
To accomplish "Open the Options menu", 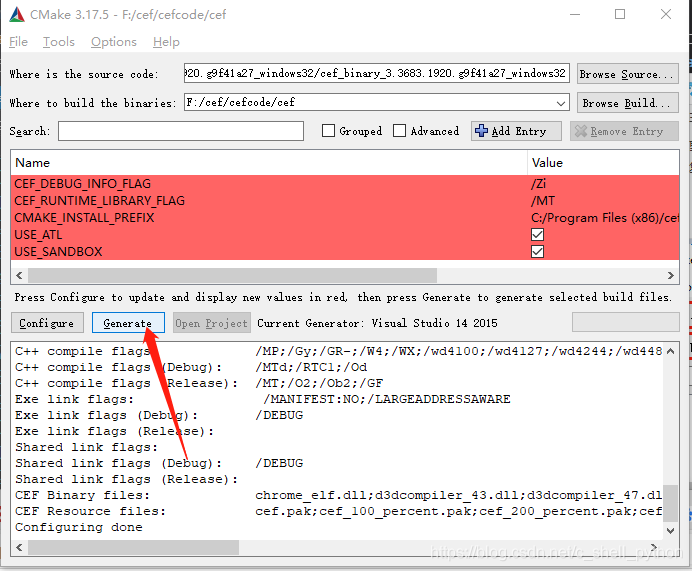I will [114, 42].
